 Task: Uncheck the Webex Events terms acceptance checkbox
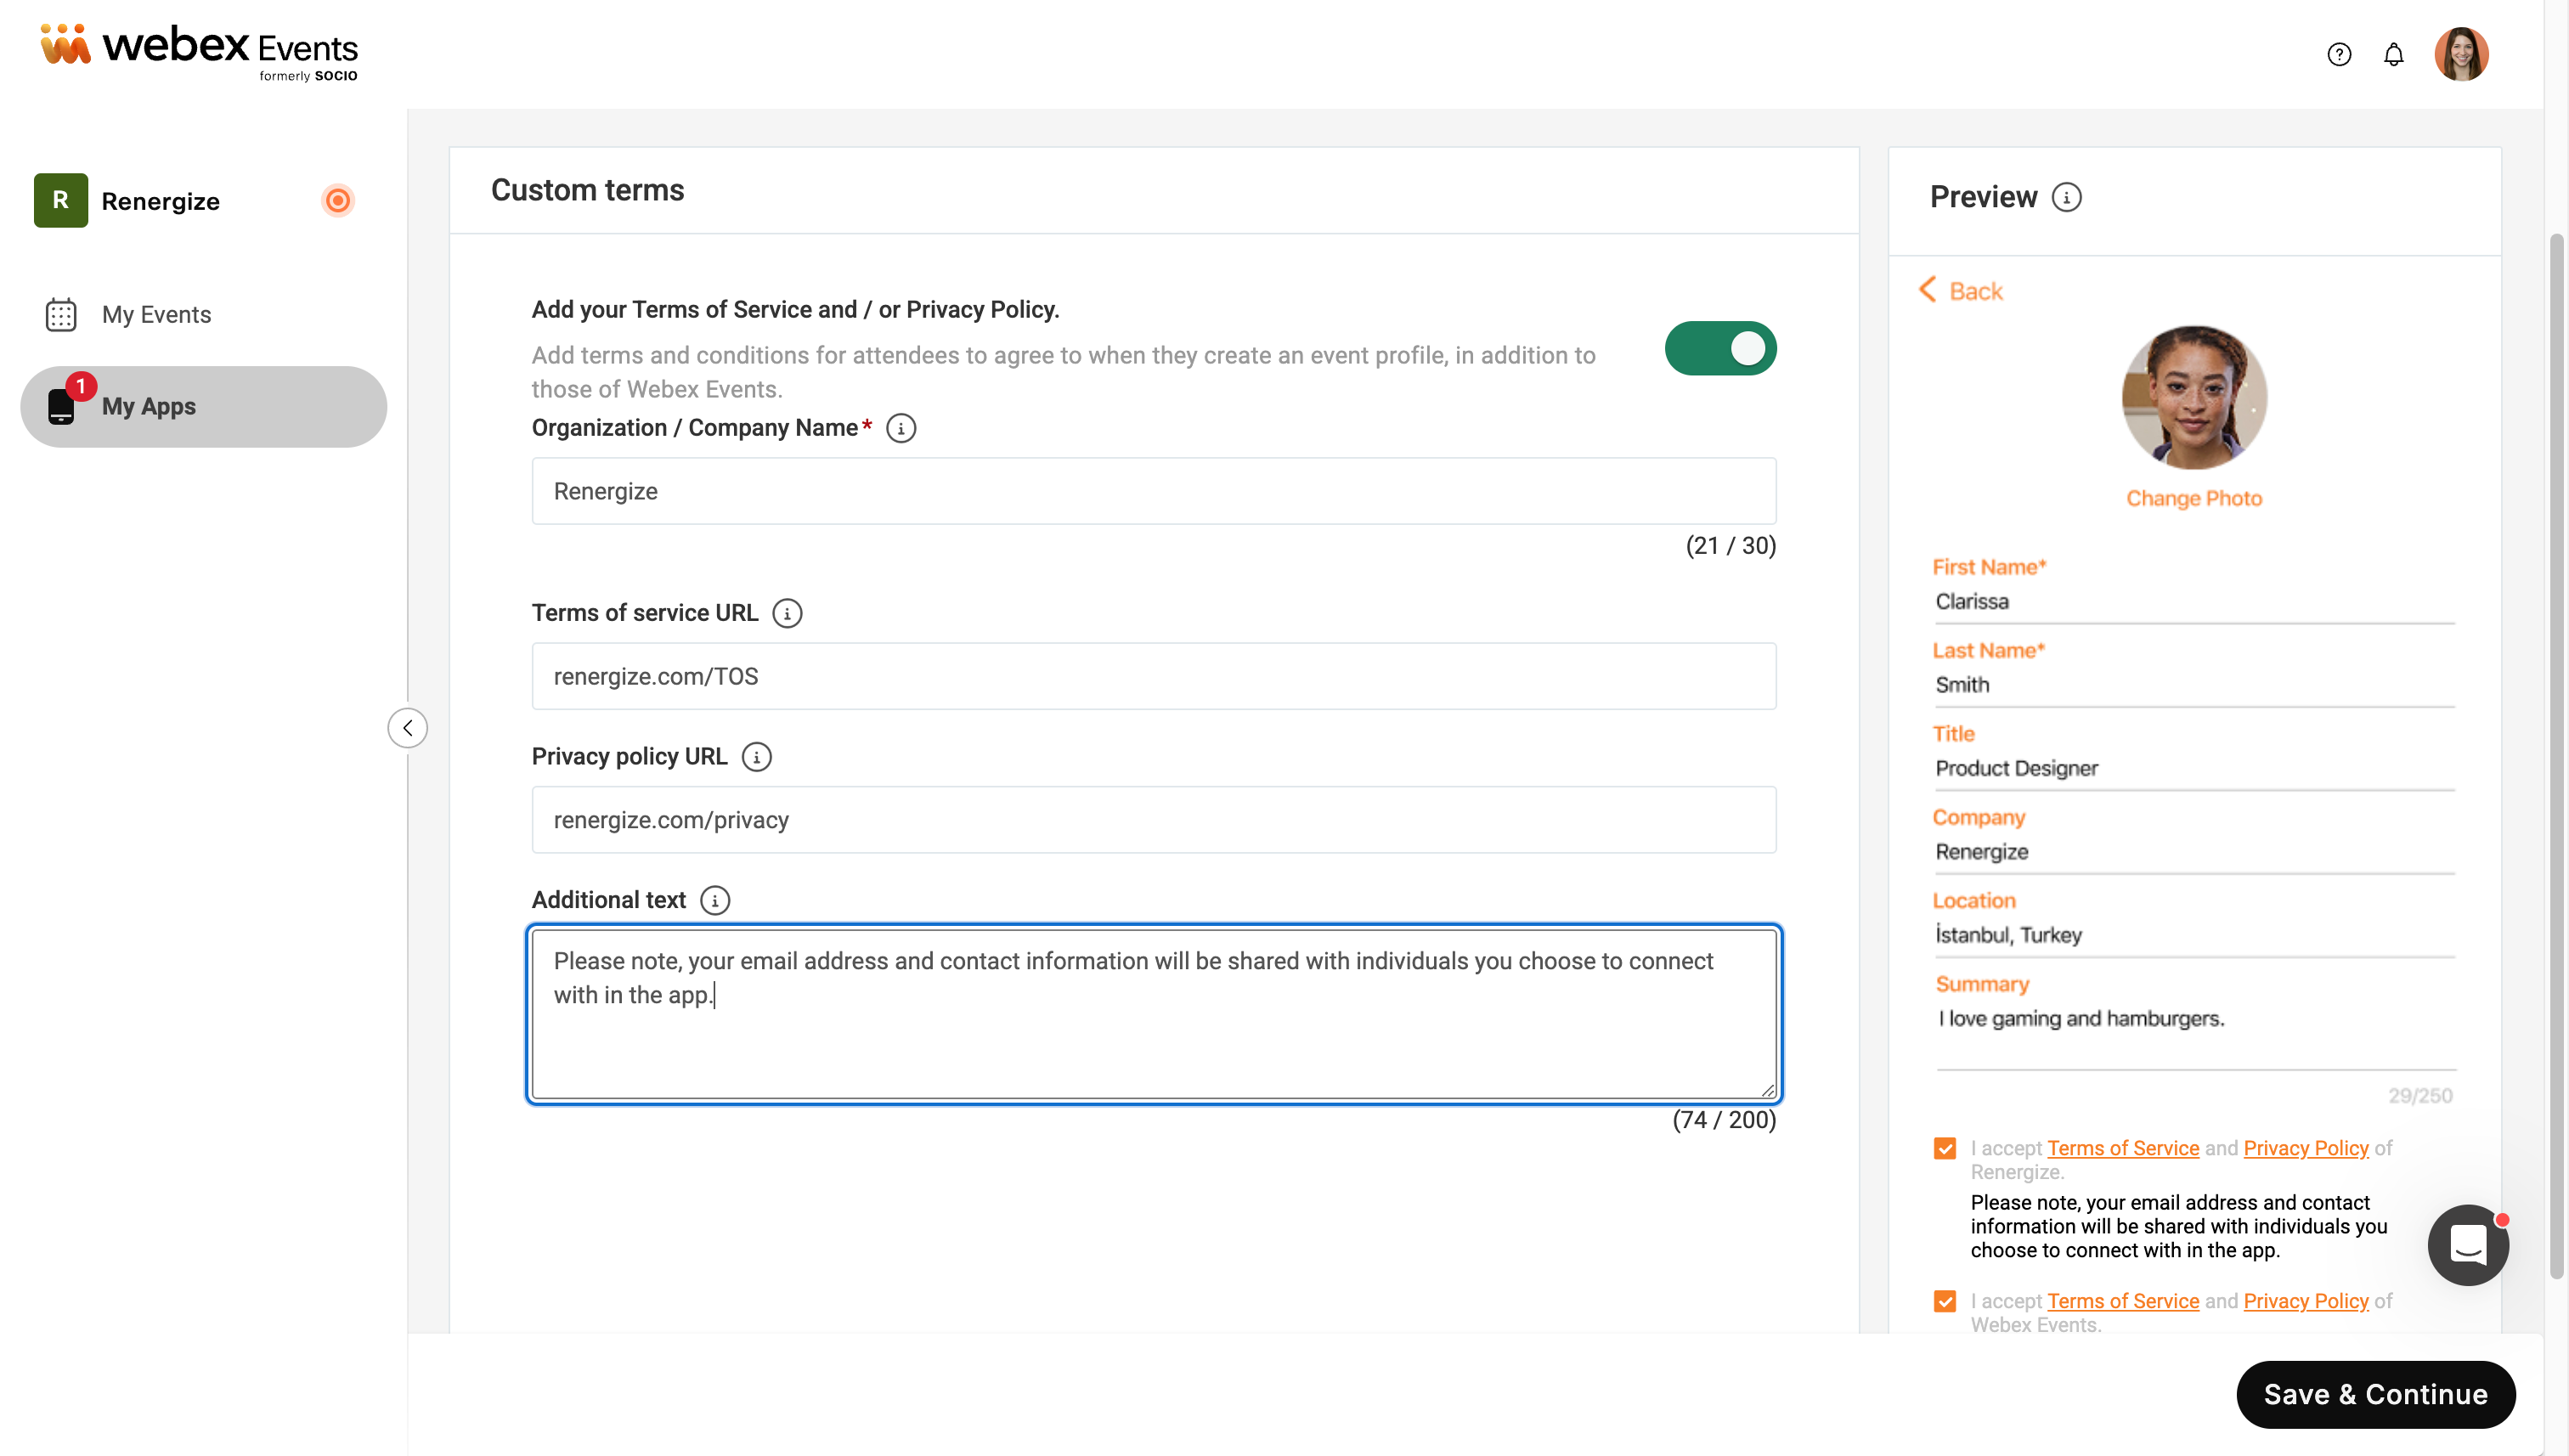pos(1944,1301)
